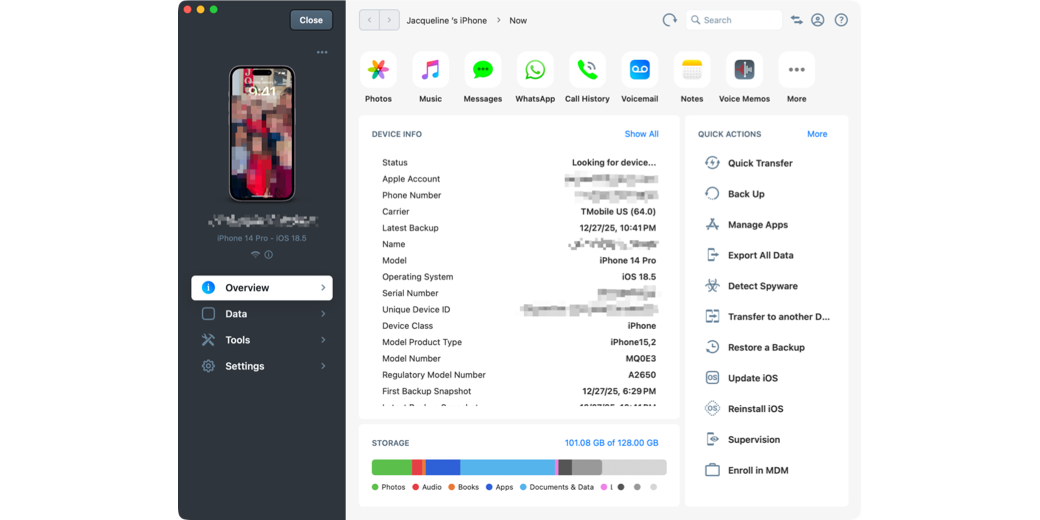1040x520 pixels.
Task: Expand the Settings sidebar section
Action: pos(262,366)
